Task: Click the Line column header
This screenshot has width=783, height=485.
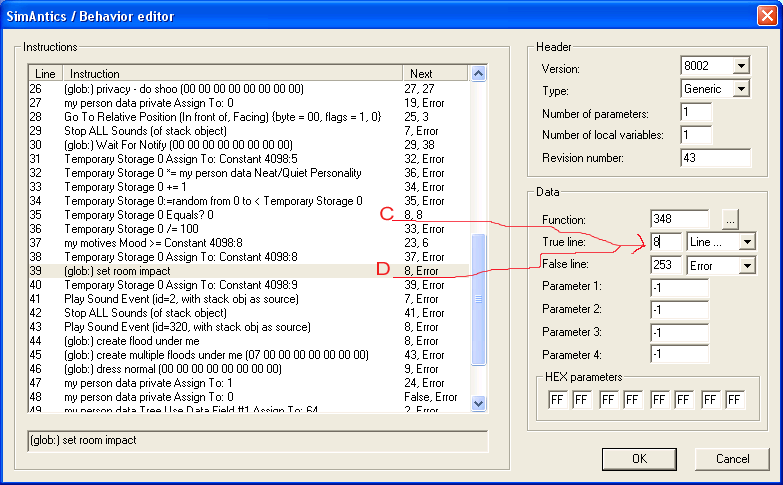Action: [x=45, y=74]
